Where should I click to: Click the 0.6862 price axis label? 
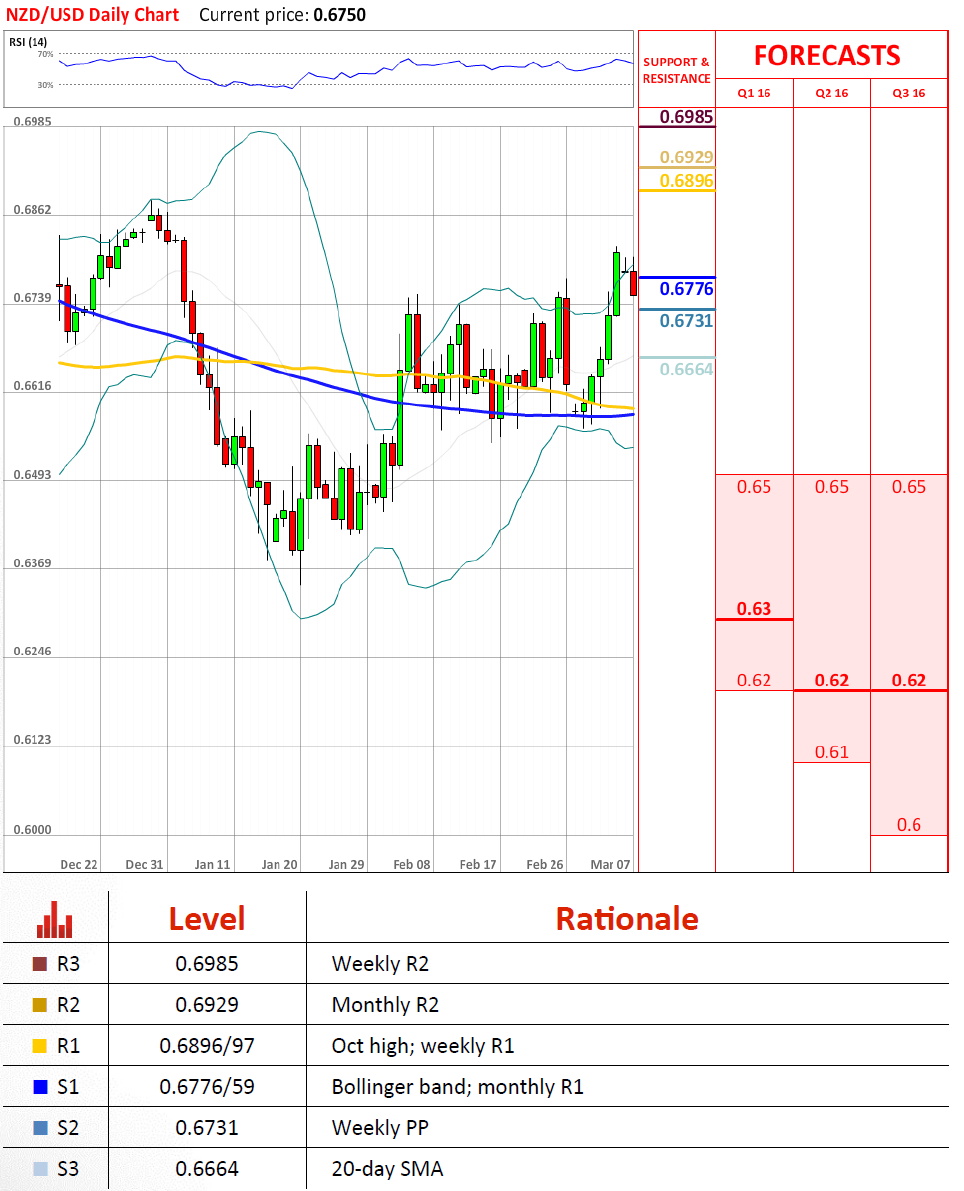(x=33, y=210)
